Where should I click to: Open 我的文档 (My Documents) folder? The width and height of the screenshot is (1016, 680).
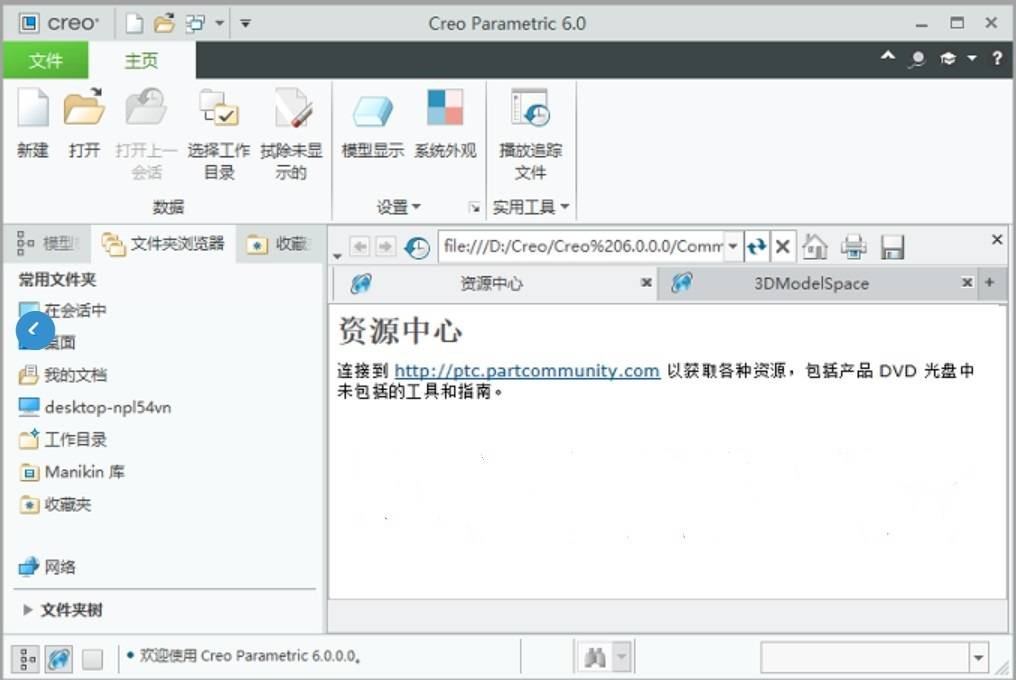pyautogui.click(x=63, y=375)
